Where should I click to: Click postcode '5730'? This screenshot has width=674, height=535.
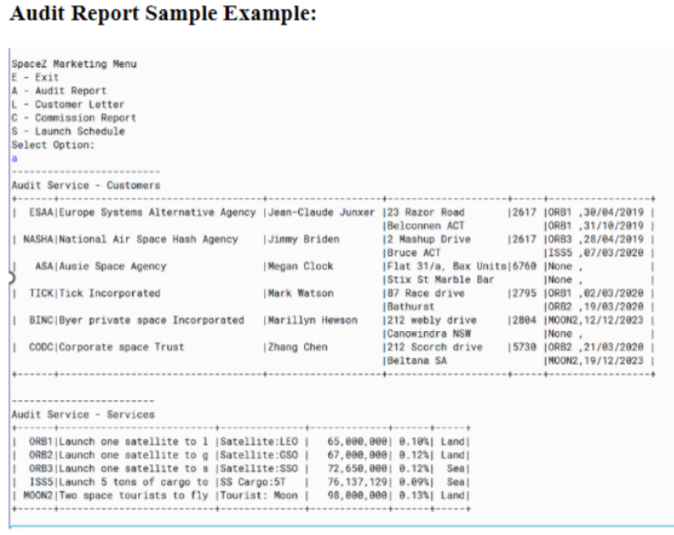[524, 347]
